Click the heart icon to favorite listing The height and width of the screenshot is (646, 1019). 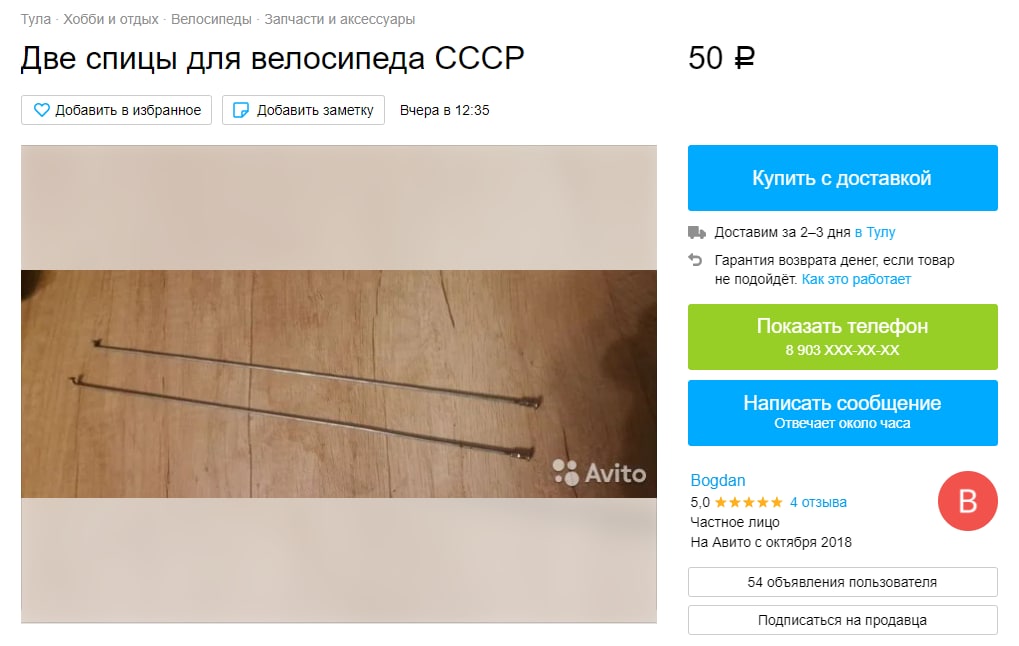tap(42, 110)
